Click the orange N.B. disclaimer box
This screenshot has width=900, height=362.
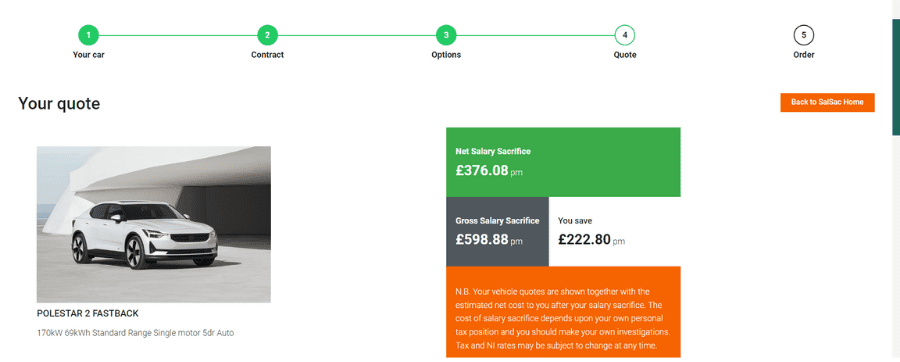563,312
